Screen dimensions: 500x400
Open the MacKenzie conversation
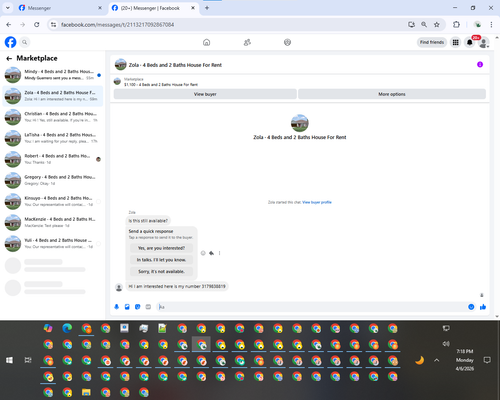pos(53,222)
